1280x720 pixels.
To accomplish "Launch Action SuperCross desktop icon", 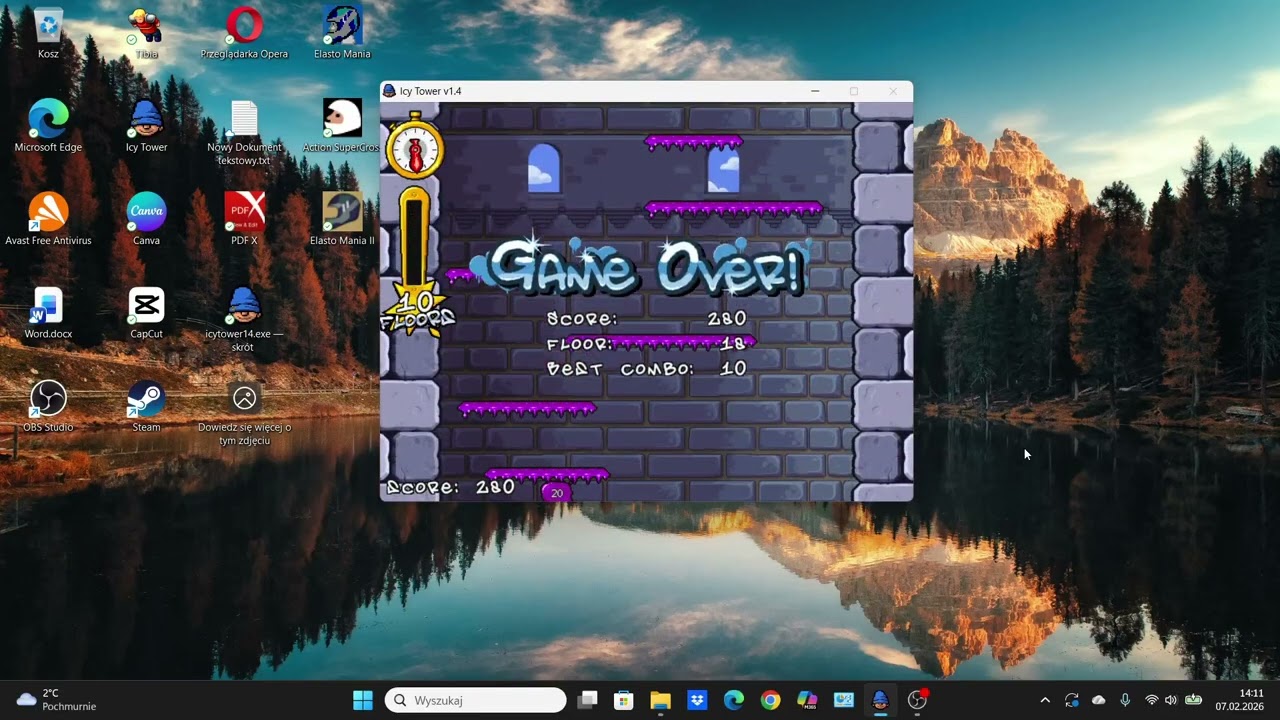I will [342, 126].
